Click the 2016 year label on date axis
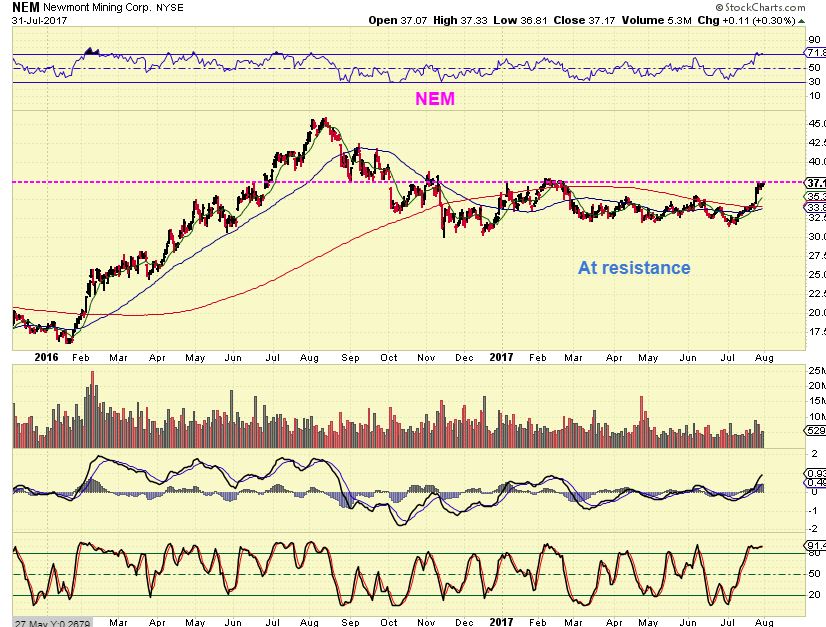826x627 pixels. coord(46,357)
